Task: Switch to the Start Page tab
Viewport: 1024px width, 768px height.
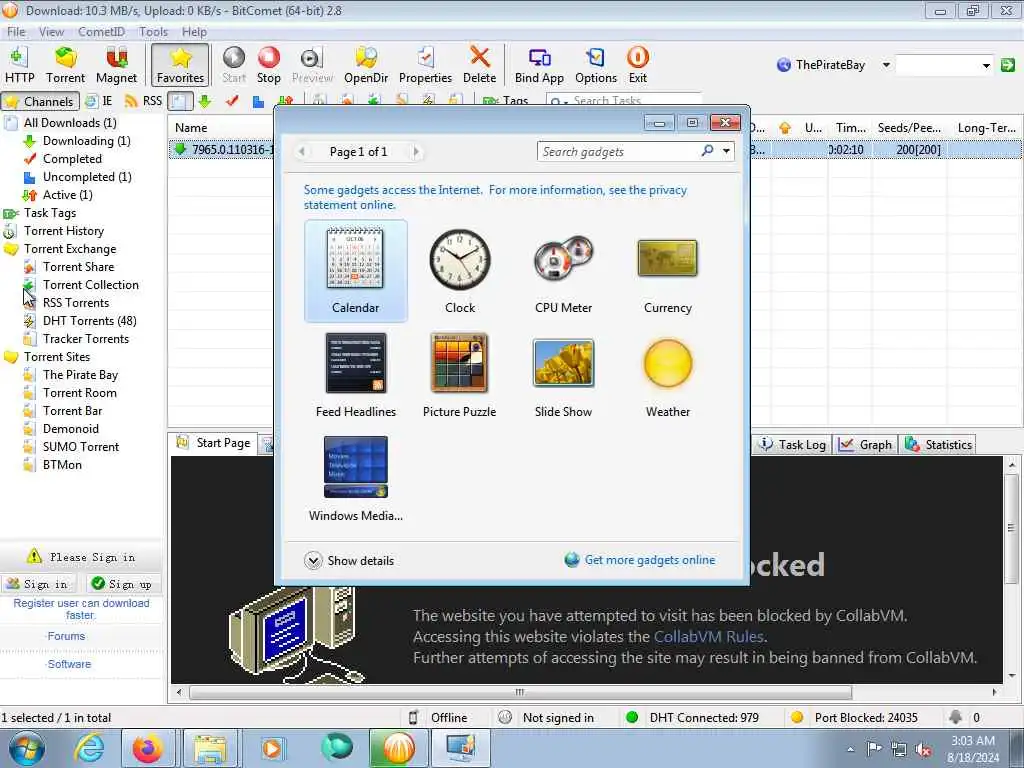Action: pos(214,443)
